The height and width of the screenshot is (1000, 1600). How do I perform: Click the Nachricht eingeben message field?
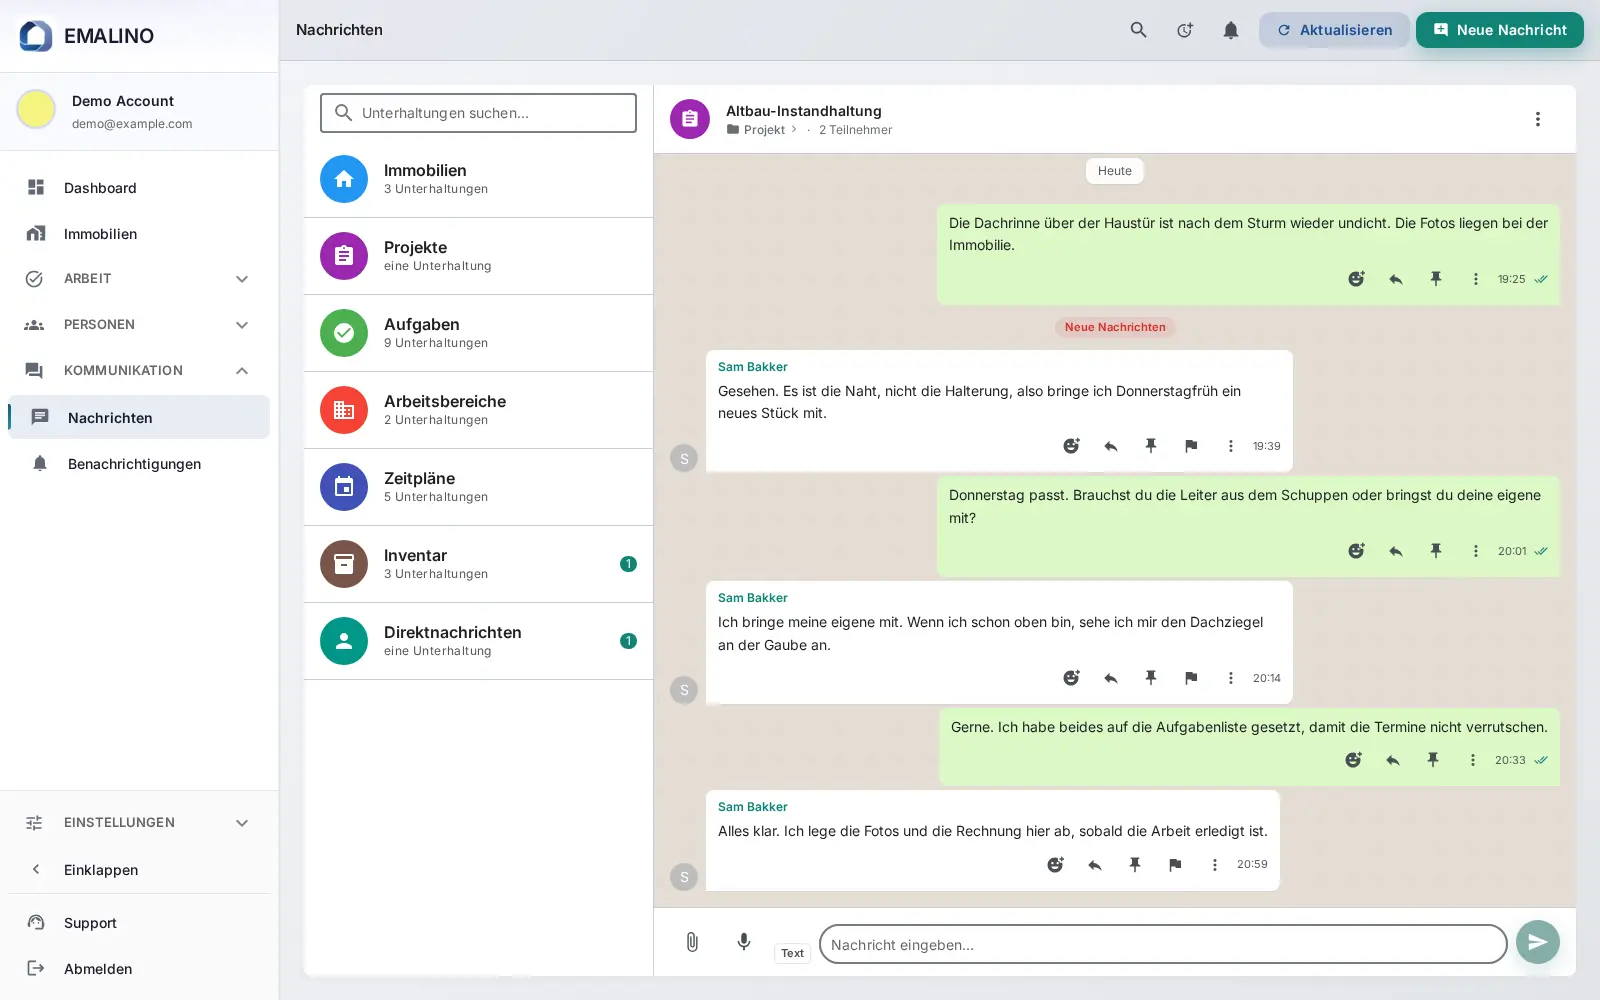[1163, 944]
